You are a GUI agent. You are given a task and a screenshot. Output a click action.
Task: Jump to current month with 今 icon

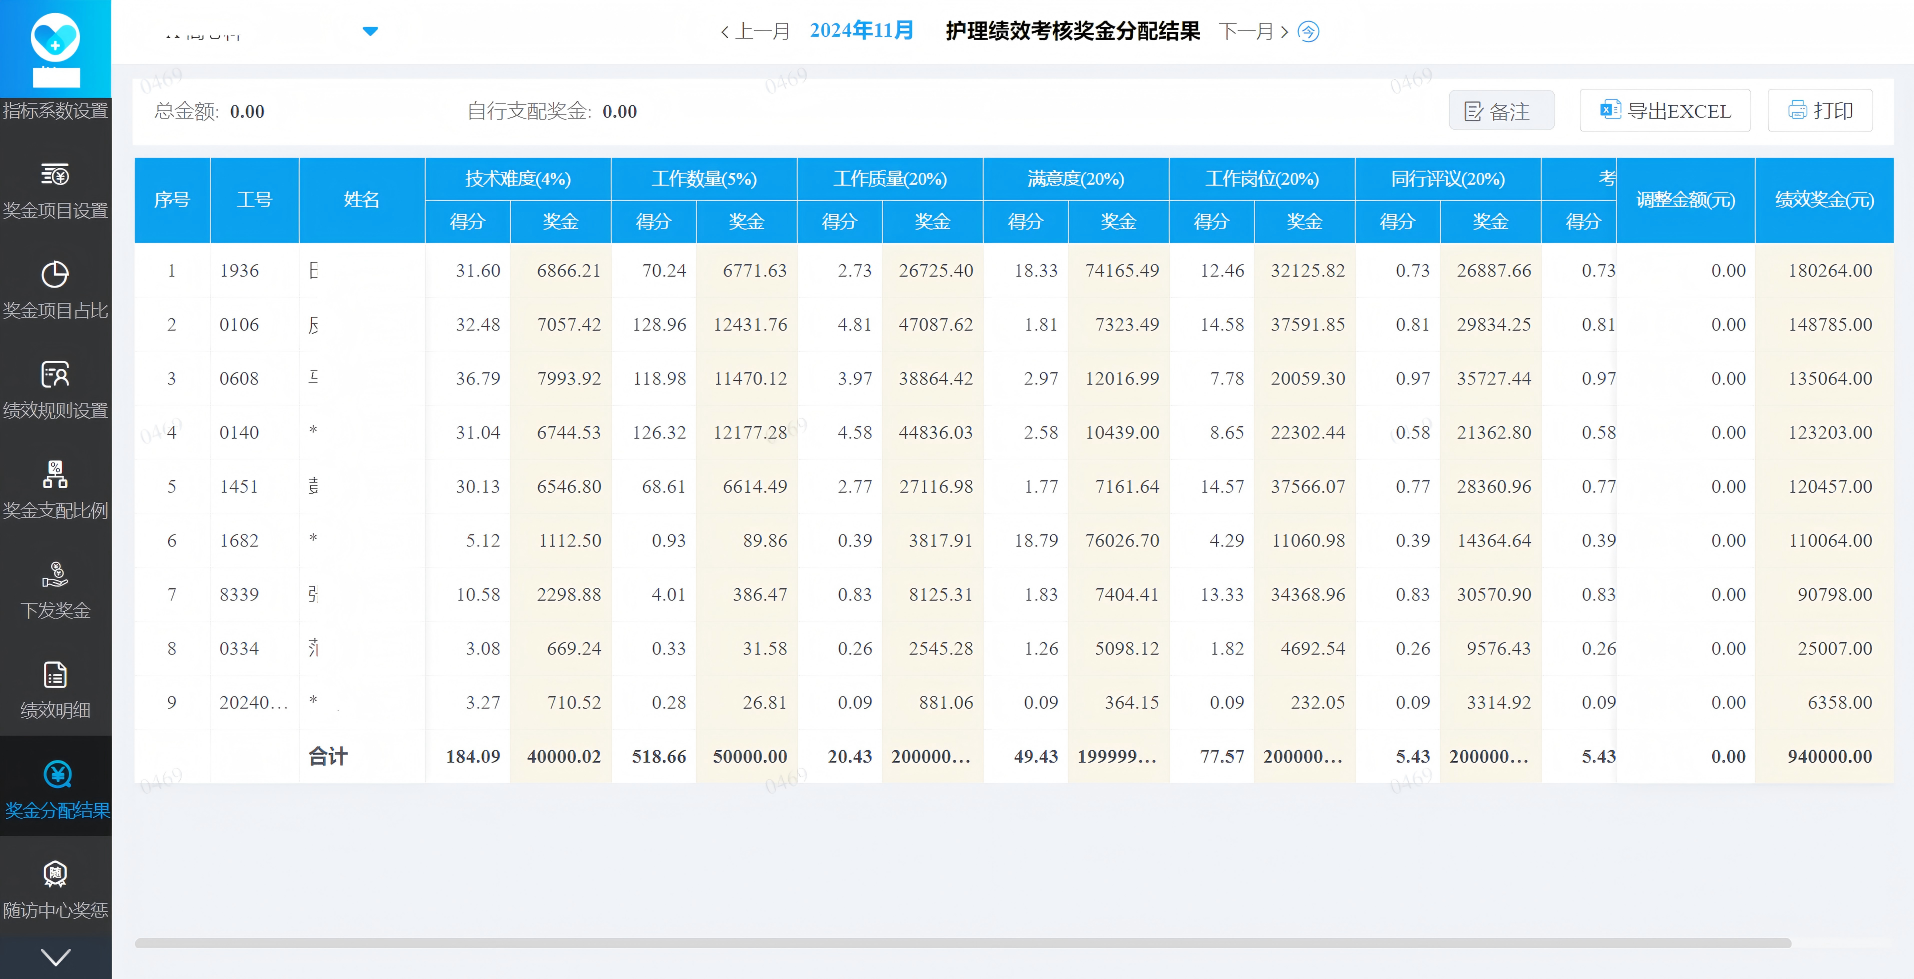point(1308,32)
